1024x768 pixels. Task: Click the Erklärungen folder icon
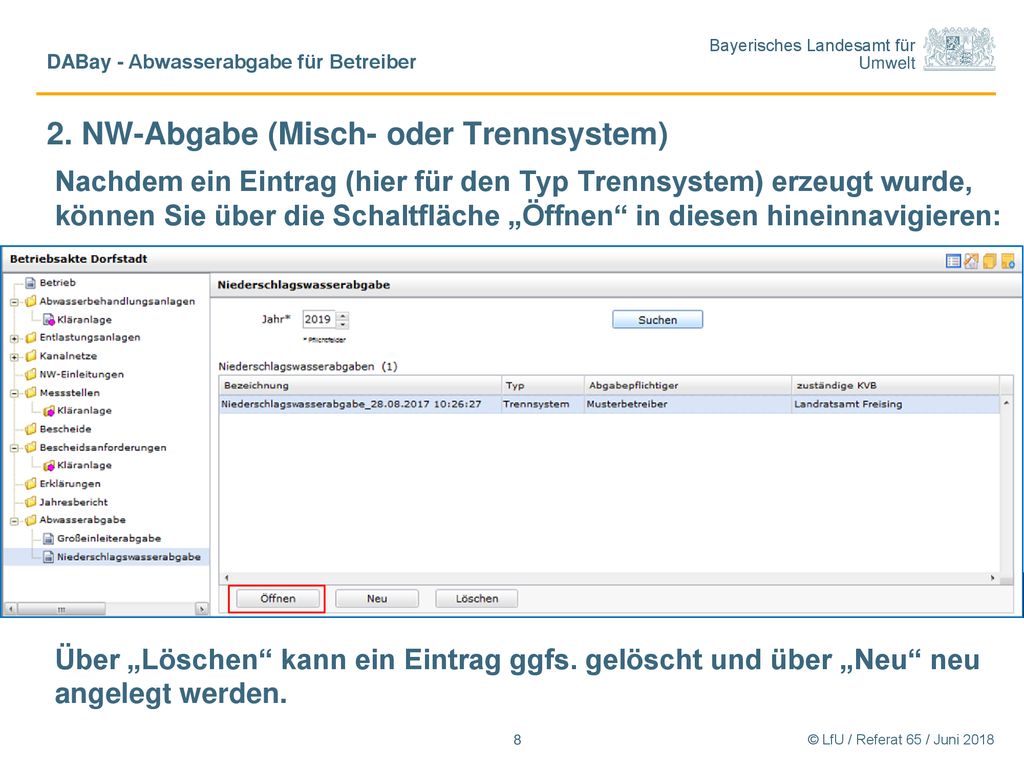(x=30, y=484)
